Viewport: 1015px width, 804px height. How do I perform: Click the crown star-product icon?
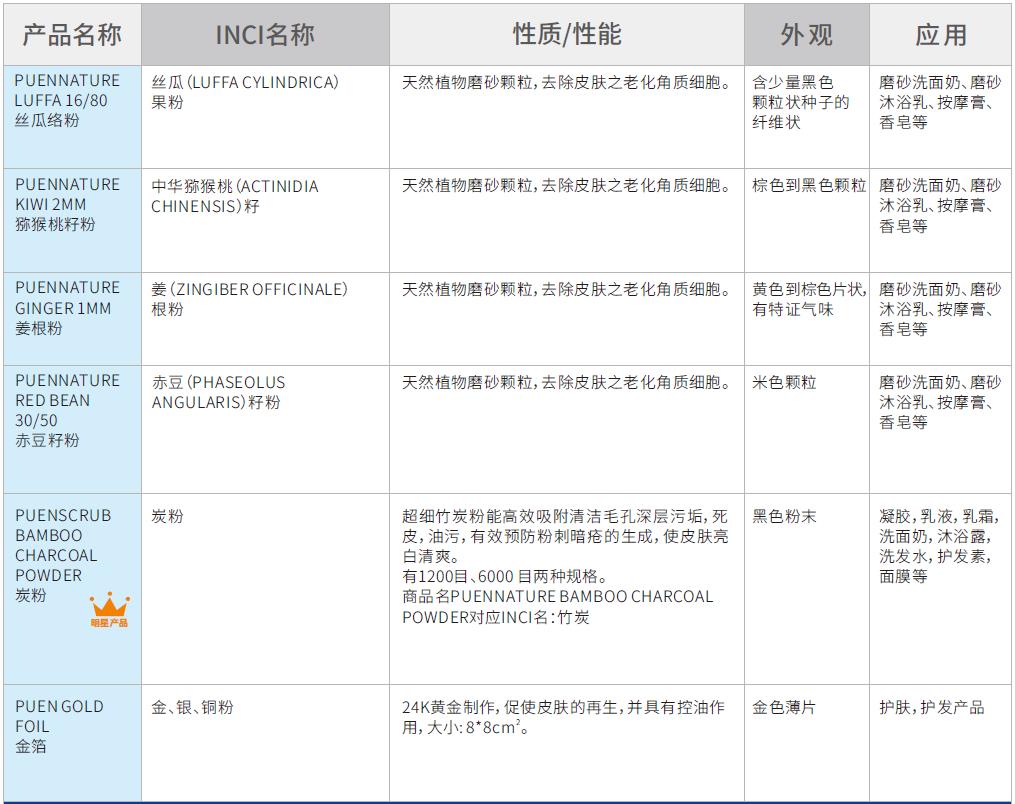[x=109, y=609]
